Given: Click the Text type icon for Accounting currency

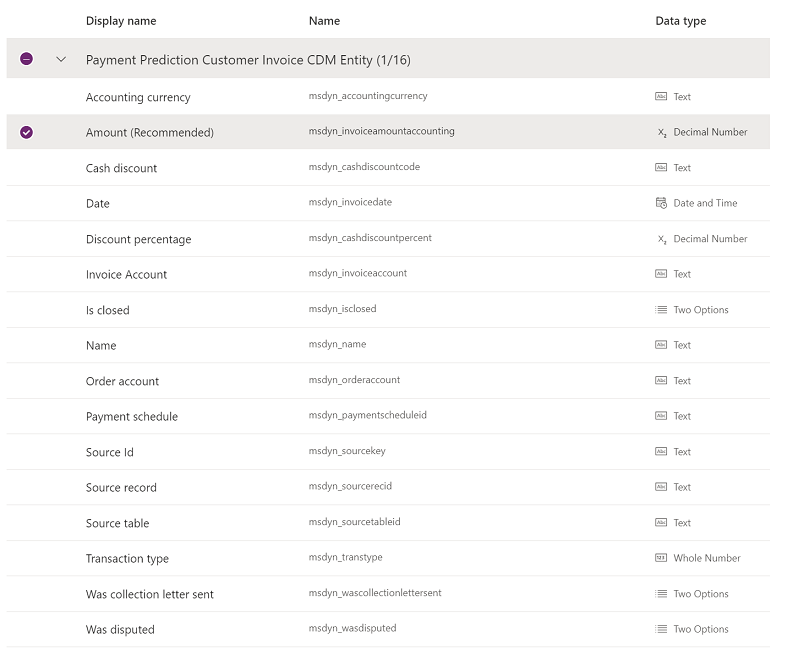Looking at the screenshot, I should (x=661, y=97).
